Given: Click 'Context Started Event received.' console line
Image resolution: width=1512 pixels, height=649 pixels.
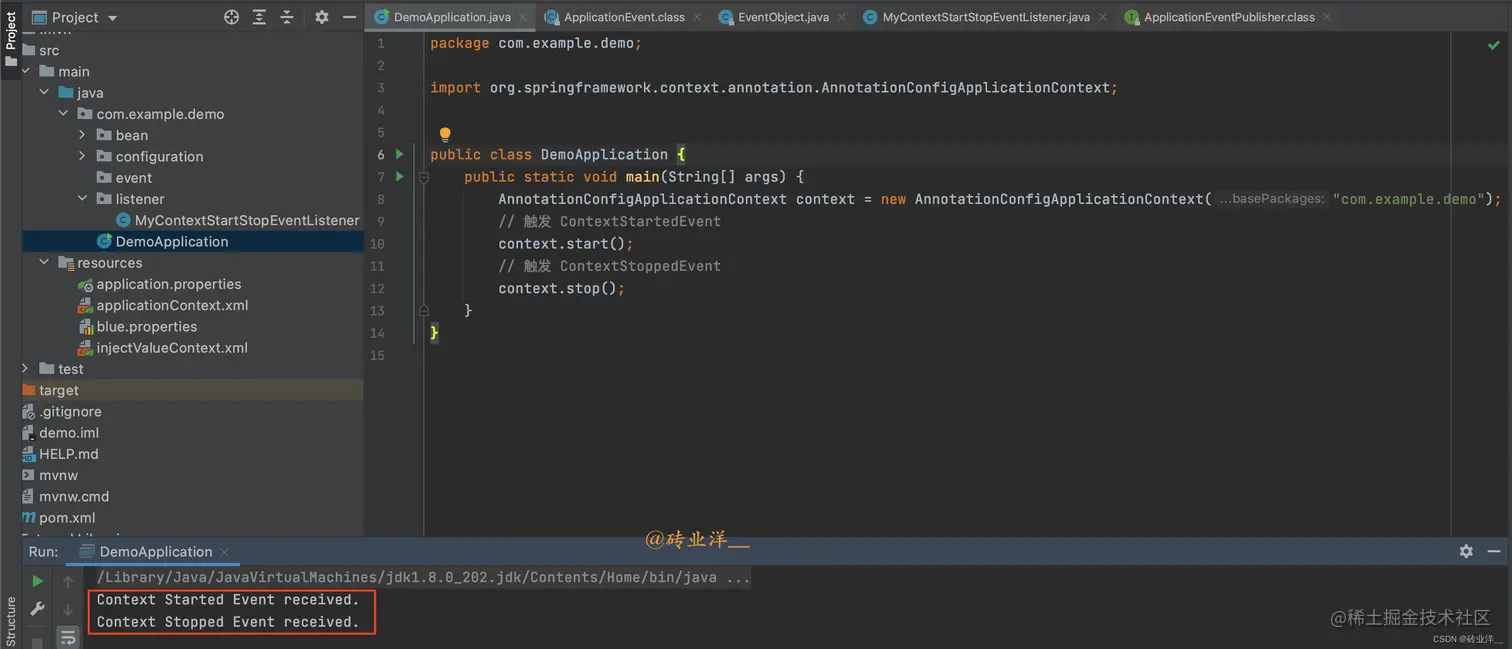Looking at the screenshot, I should pos(228,600).
